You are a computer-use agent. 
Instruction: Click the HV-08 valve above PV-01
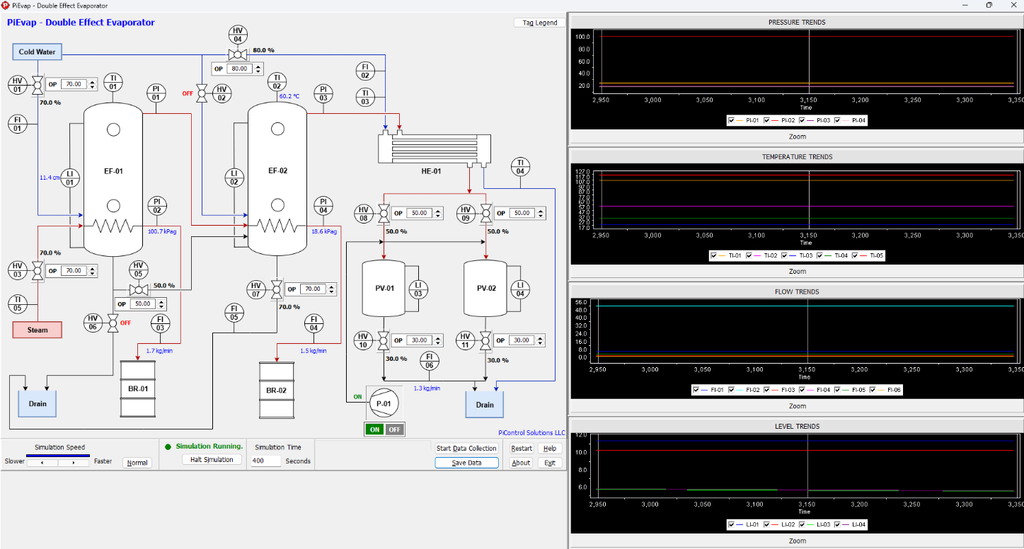pos(384,213)
